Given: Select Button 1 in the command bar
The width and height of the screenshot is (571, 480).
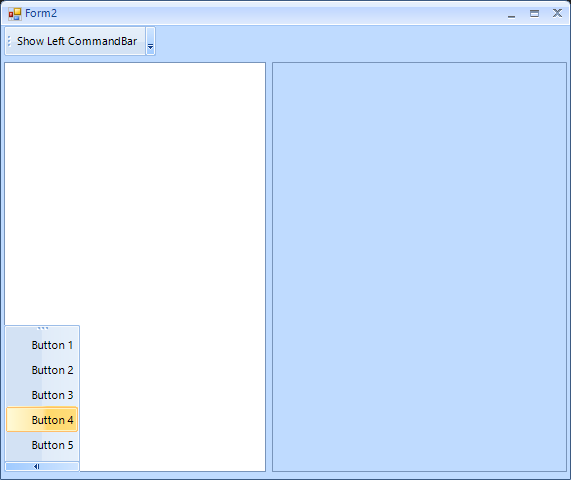Looking at the screenshot, I should pyautogui.click(x=42, y=345).
